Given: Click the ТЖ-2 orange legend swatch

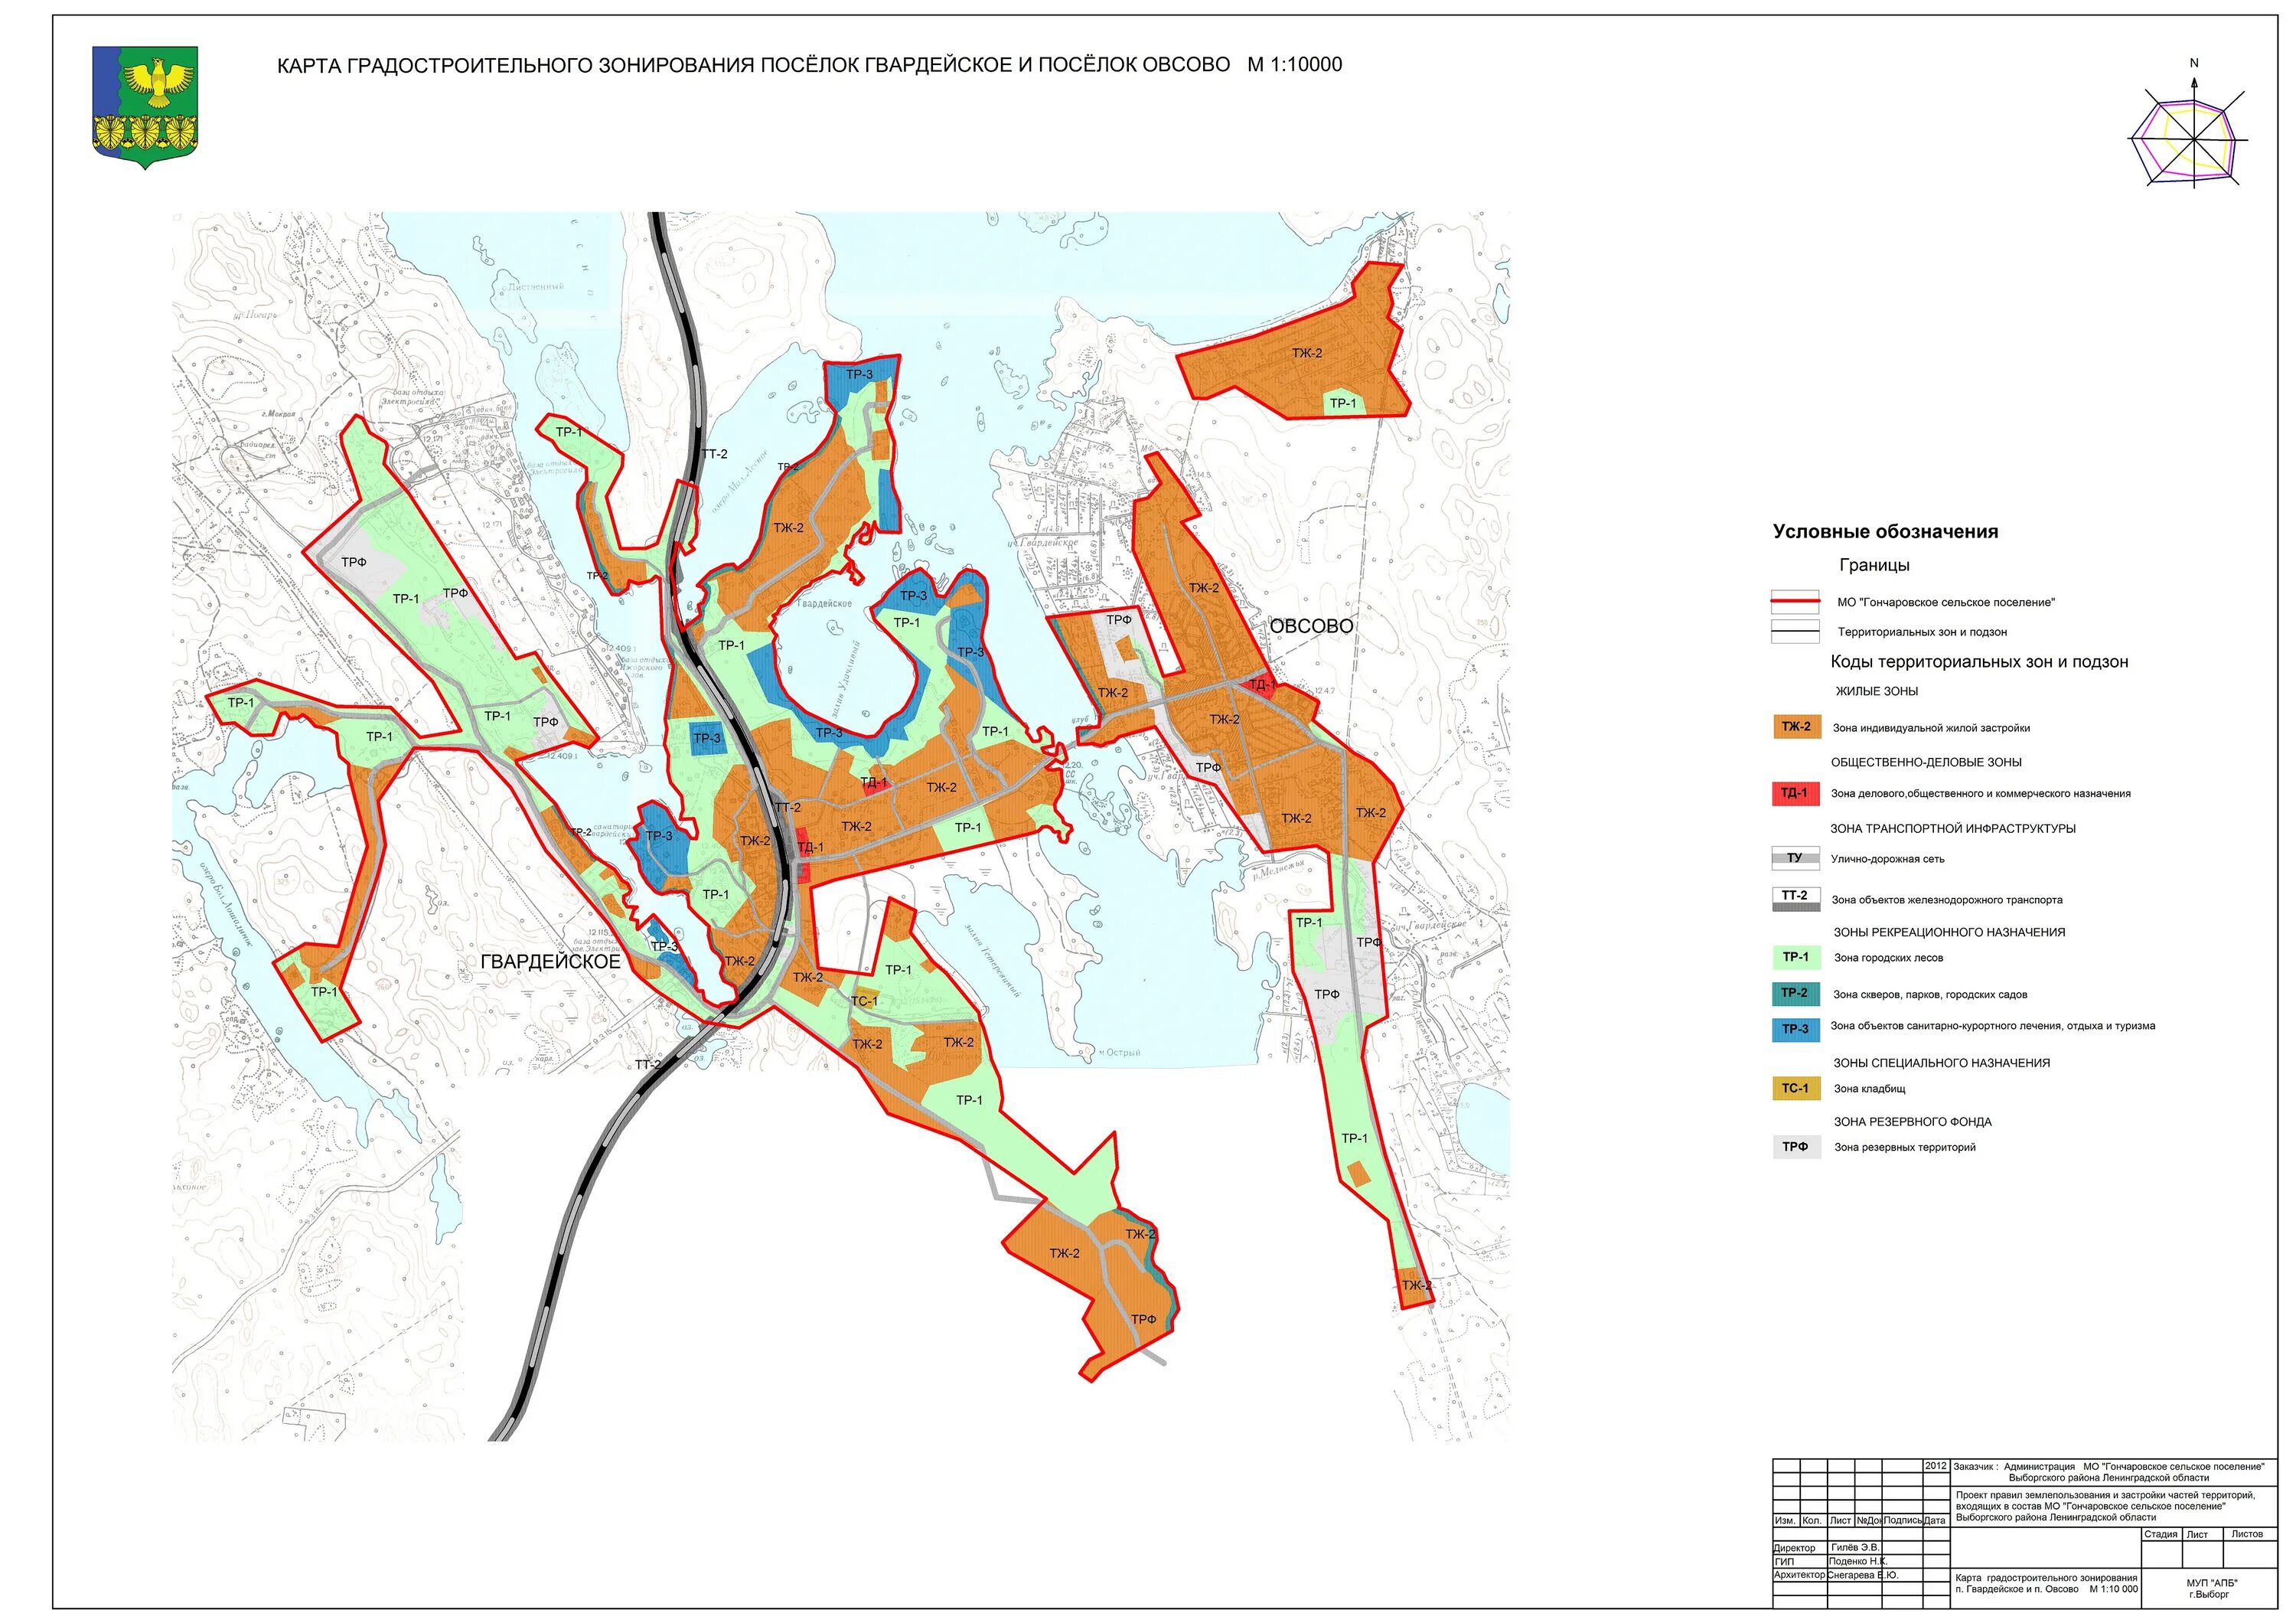Looking at the screenshot, I should pos(1796,727).
